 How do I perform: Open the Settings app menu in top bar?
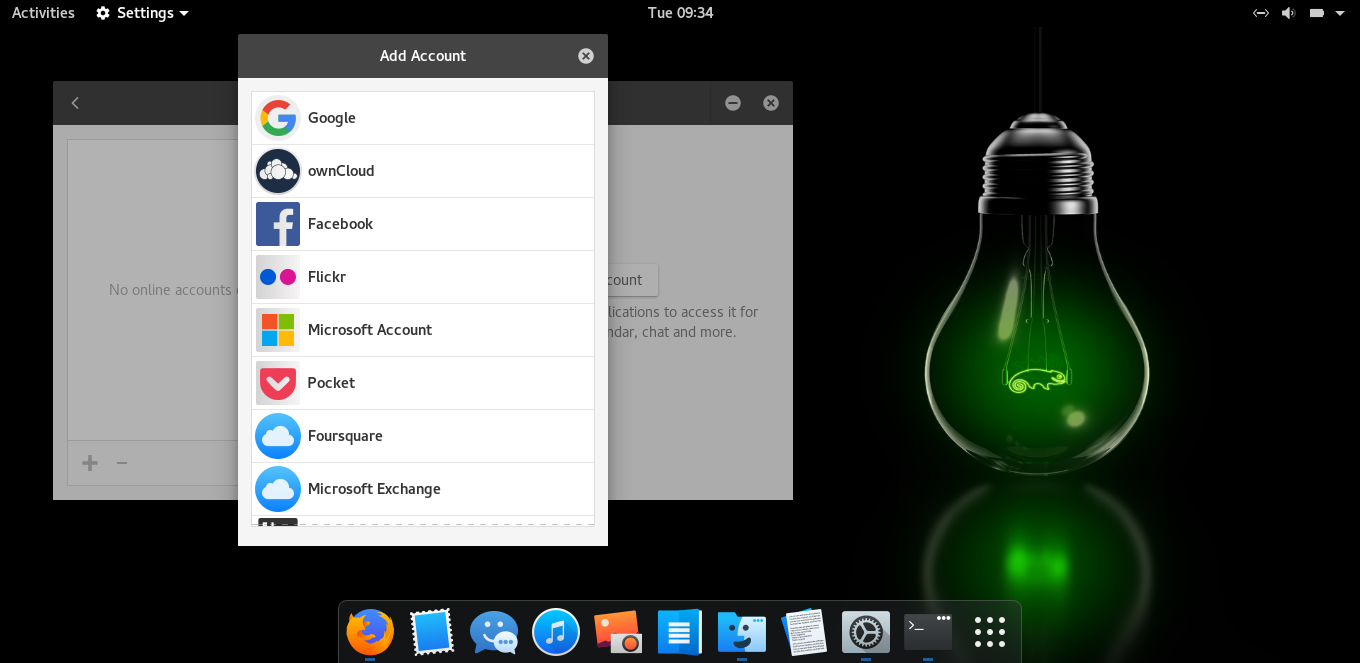143,13
